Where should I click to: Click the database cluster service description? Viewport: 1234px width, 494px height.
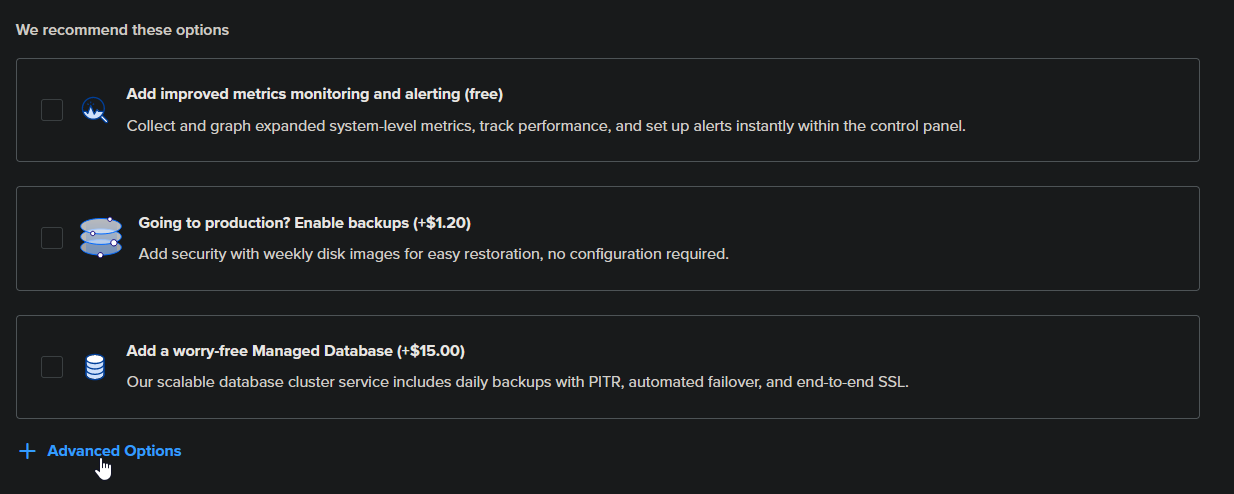tap(517, 382)
